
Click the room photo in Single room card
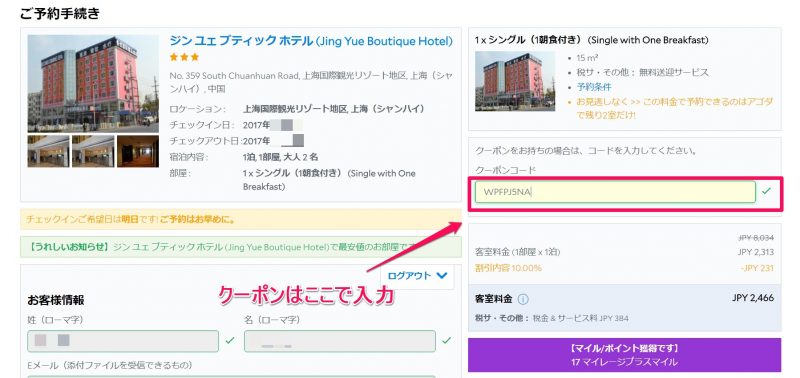click(x=515, y=81)
